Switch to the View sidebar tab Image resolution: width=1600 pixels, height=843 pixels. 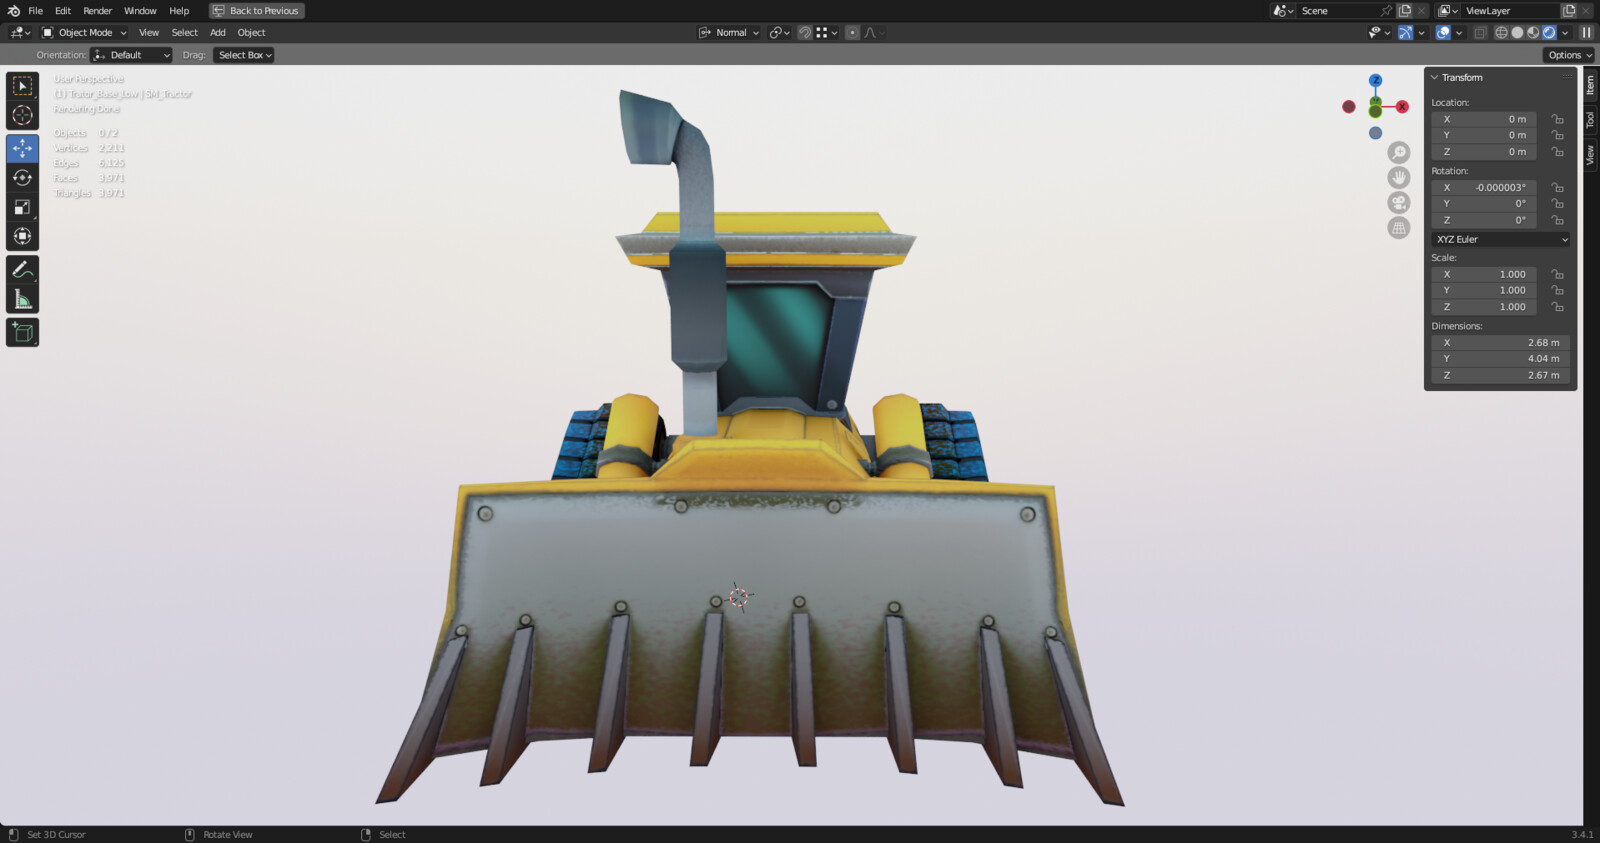pos(1590,155)
